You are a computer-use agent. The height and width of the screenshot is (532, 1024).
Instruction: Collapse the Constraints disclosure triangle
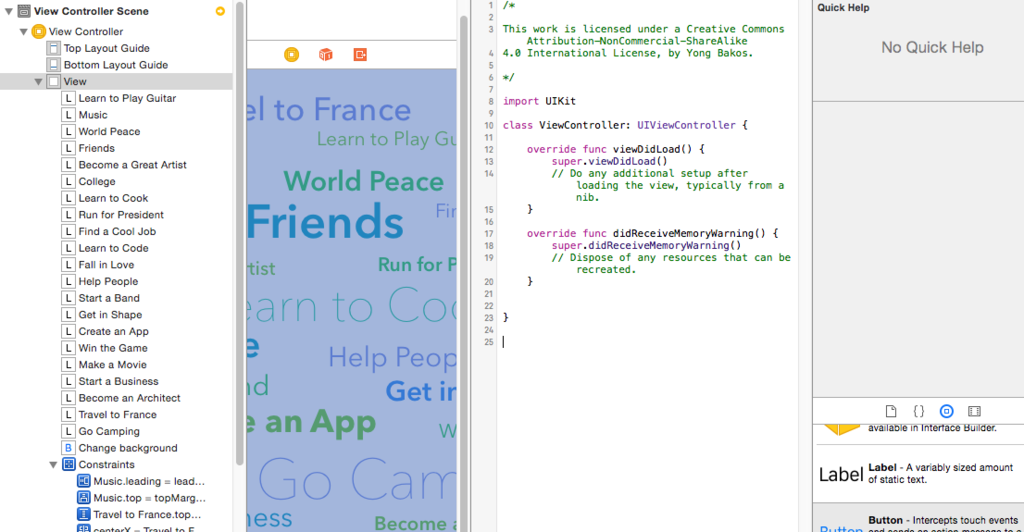pyautogui.click(x=54, y=465)
